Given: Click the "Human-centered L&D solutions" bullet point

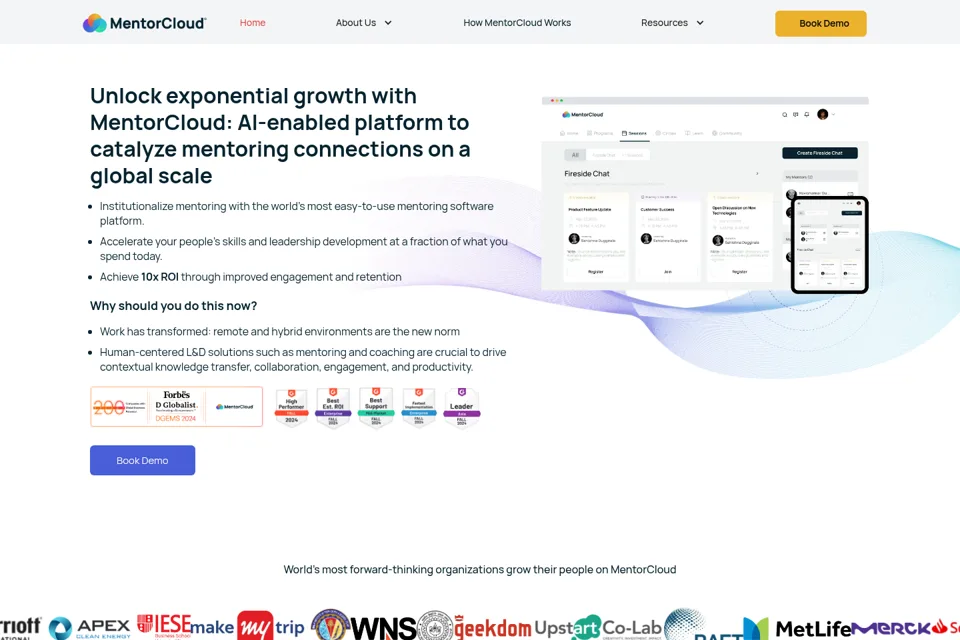Looking at the screenshot, I should [303, 360].
